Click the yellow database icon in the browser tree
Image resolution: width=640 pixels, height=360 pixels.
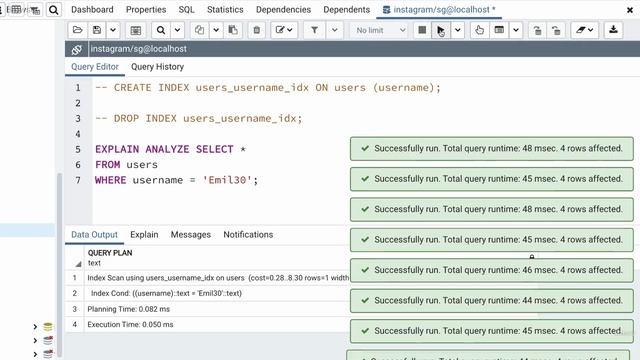point(48,327)
